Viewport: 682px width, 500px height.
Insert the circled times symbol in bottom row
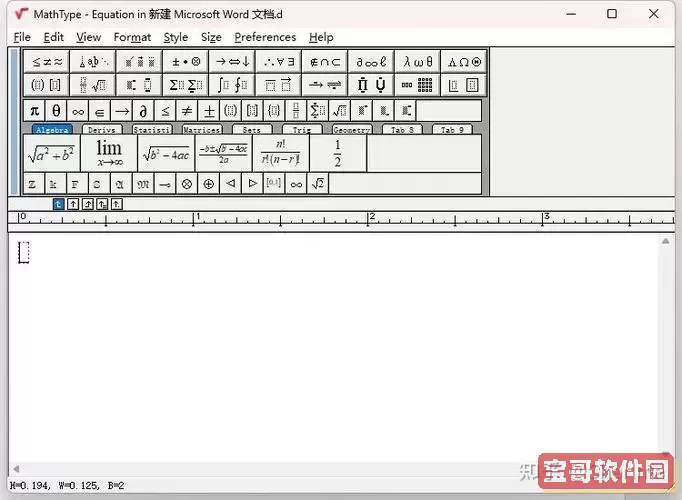(x=187, y=184)
